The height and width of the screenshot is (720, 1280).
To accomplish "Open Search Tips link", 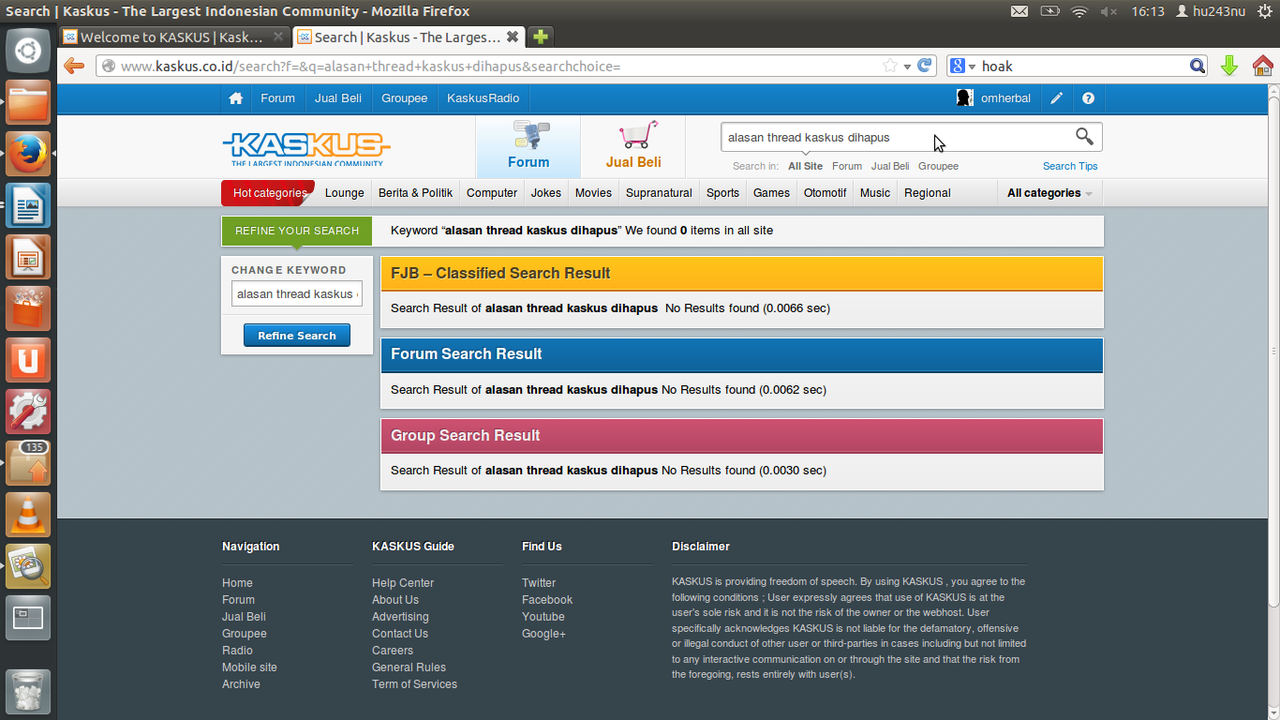I will [1070, 166].
